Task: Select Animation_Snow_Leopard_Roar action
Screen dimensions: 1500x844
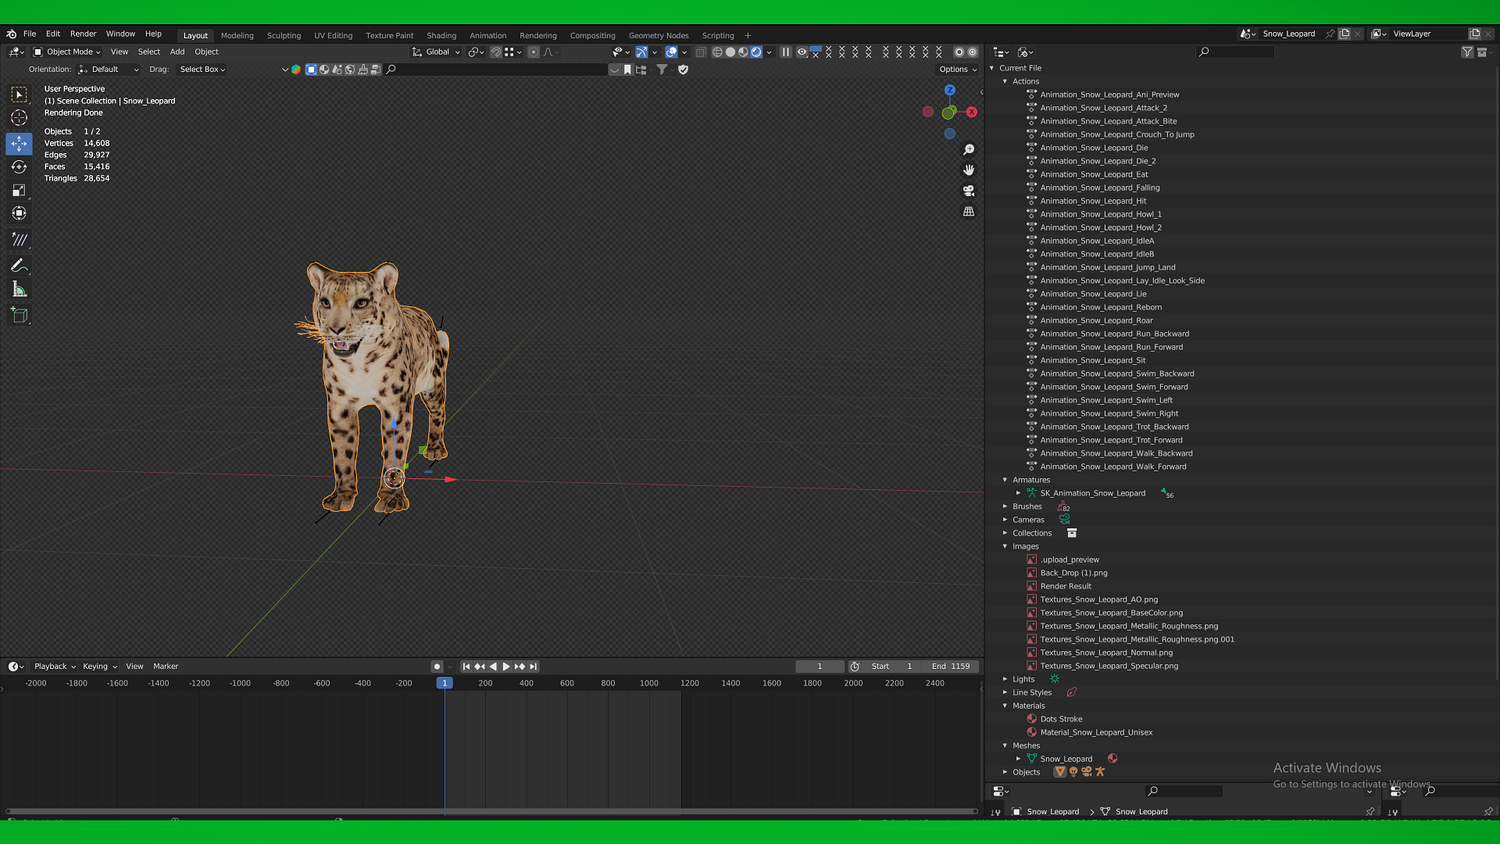Action: coord(1096,321)
